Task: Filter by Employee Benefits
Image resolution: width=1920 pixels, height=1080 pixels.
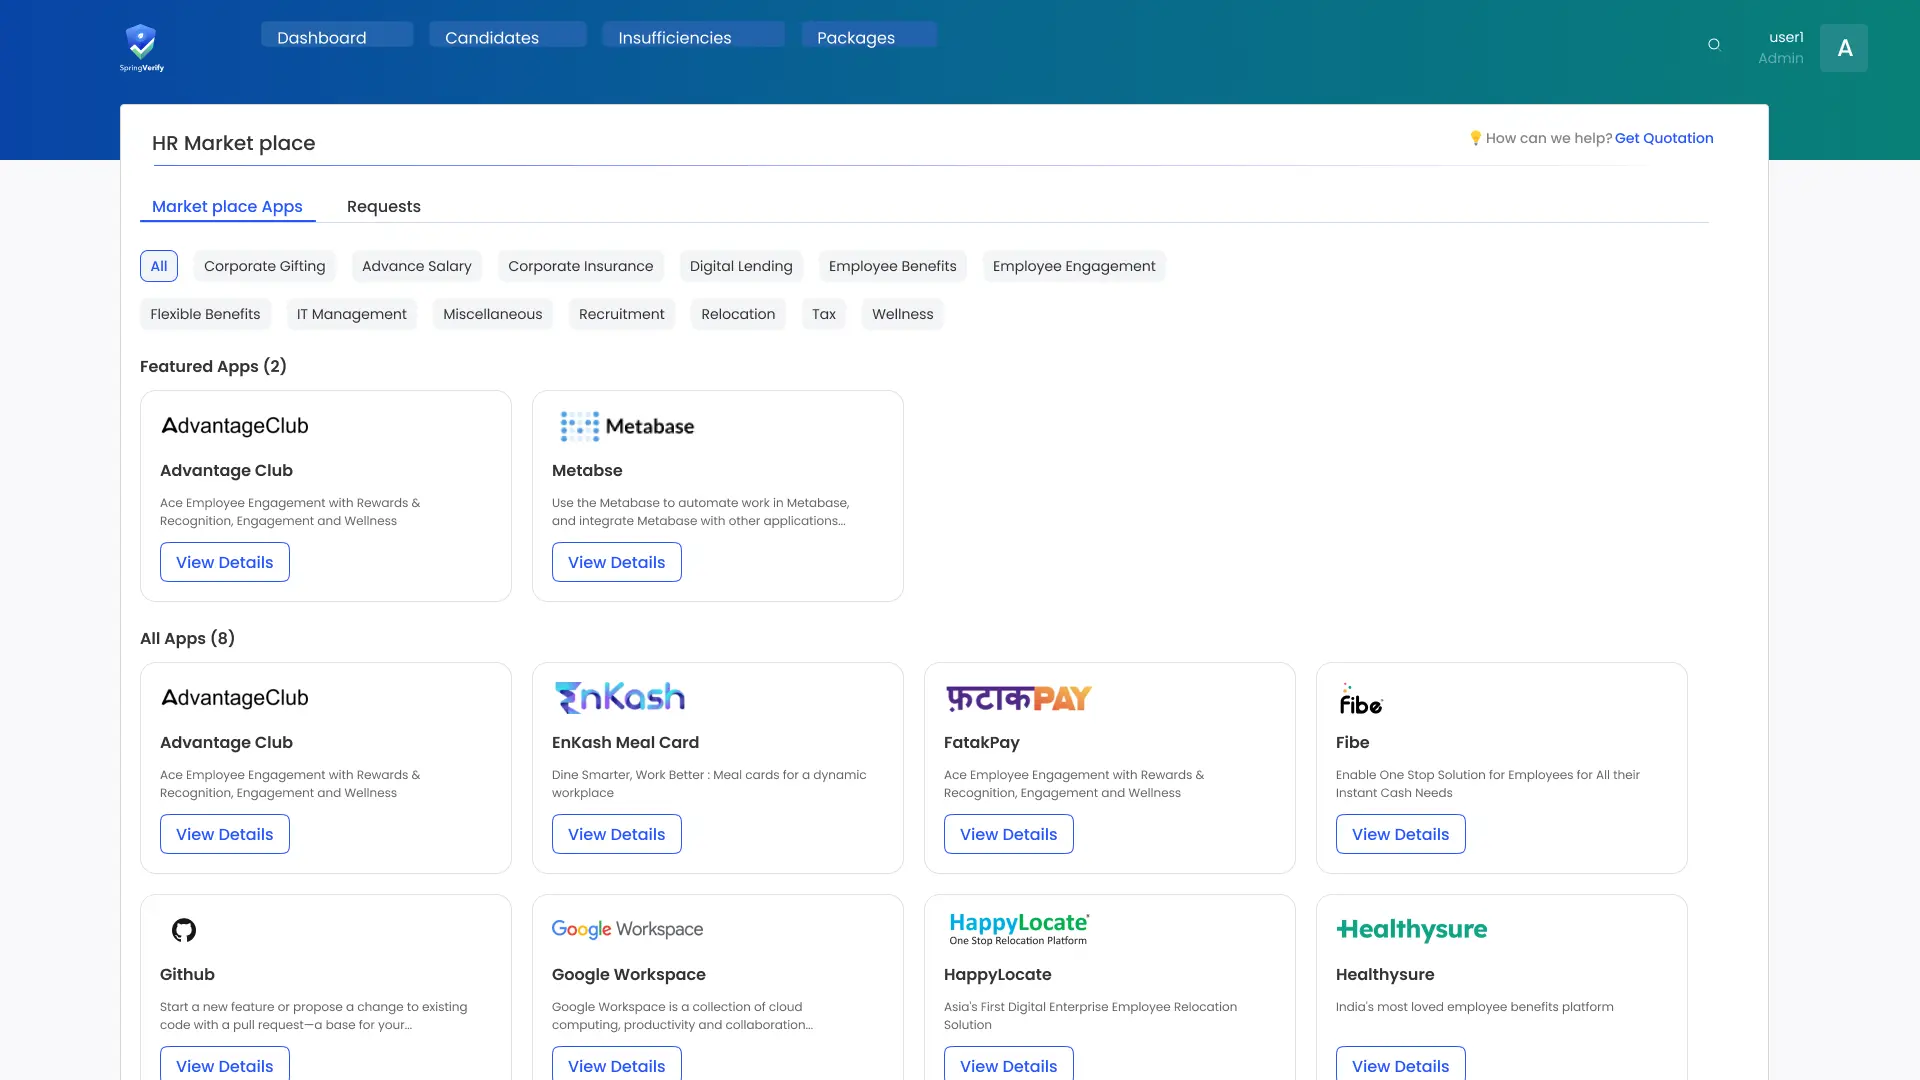Action: coord(893,266)
